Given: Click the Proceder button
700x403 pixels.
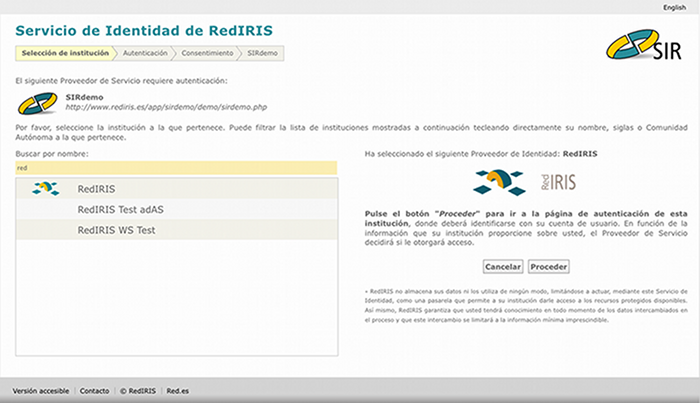Looking at the screenshot, I should click(549, 266).
